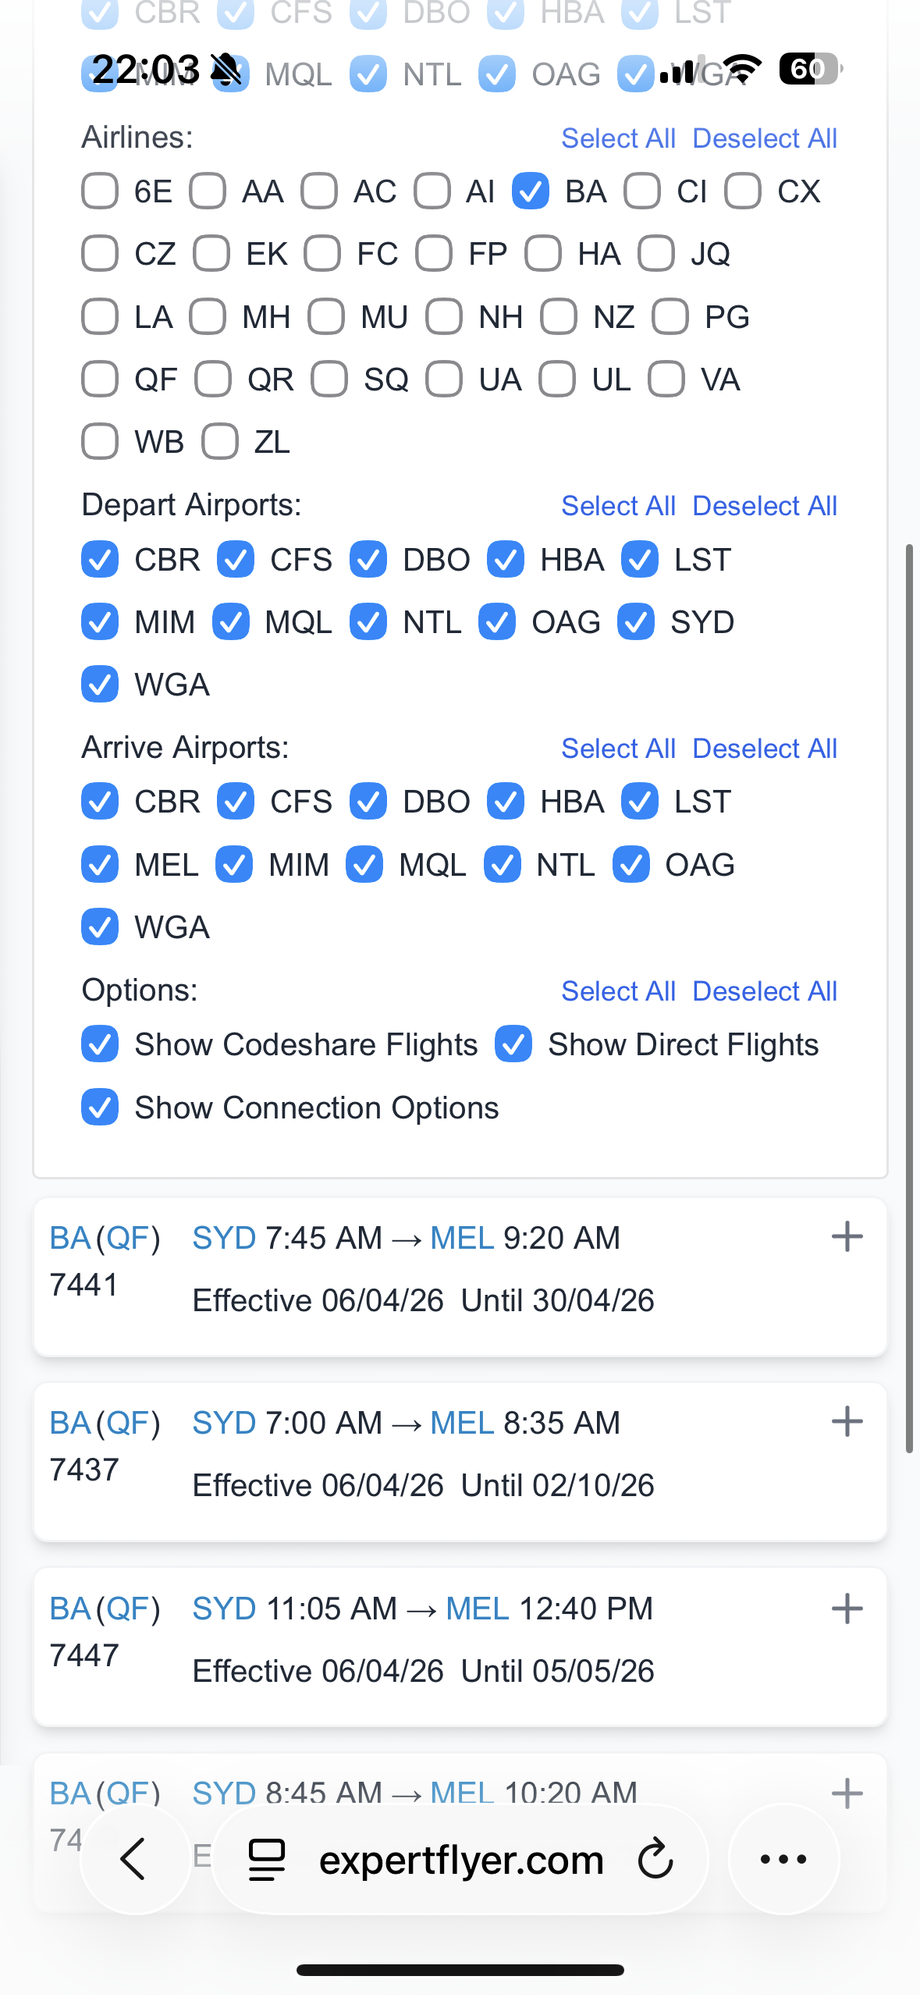The image size is (920, 1995).
Task: Click Deselect All for Arrive Airports
Action: click(764, 749)
